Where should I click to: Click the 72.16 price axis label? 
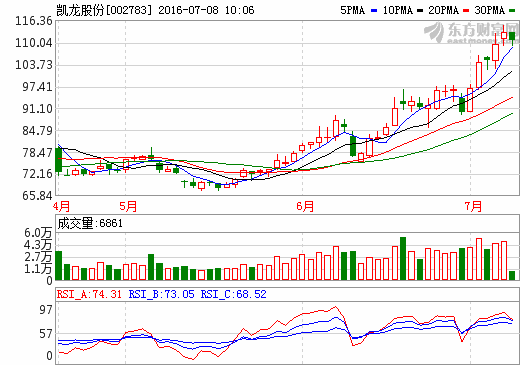(37, 174)
